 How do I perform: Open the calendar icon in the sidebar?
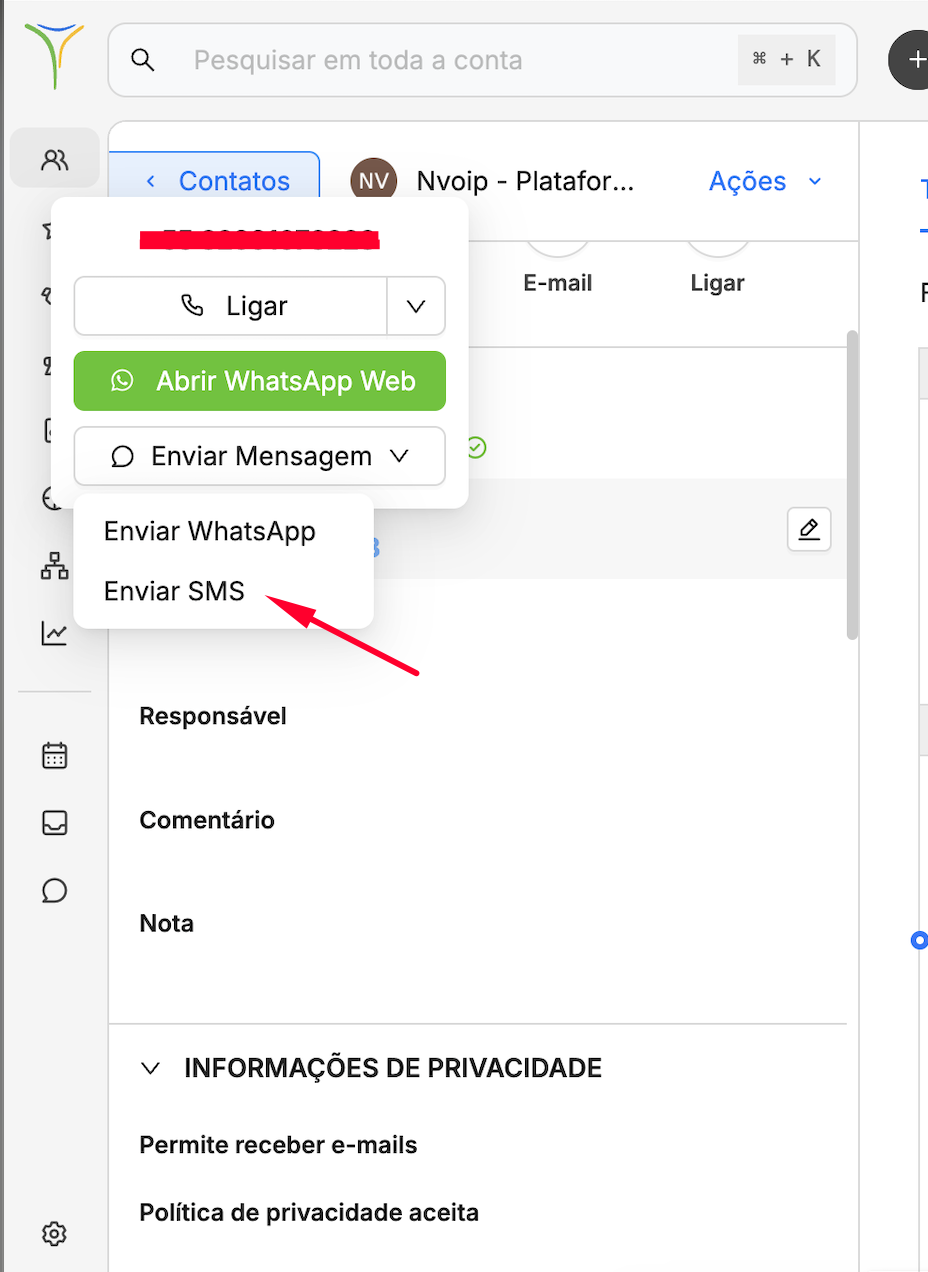click(54, 755)
